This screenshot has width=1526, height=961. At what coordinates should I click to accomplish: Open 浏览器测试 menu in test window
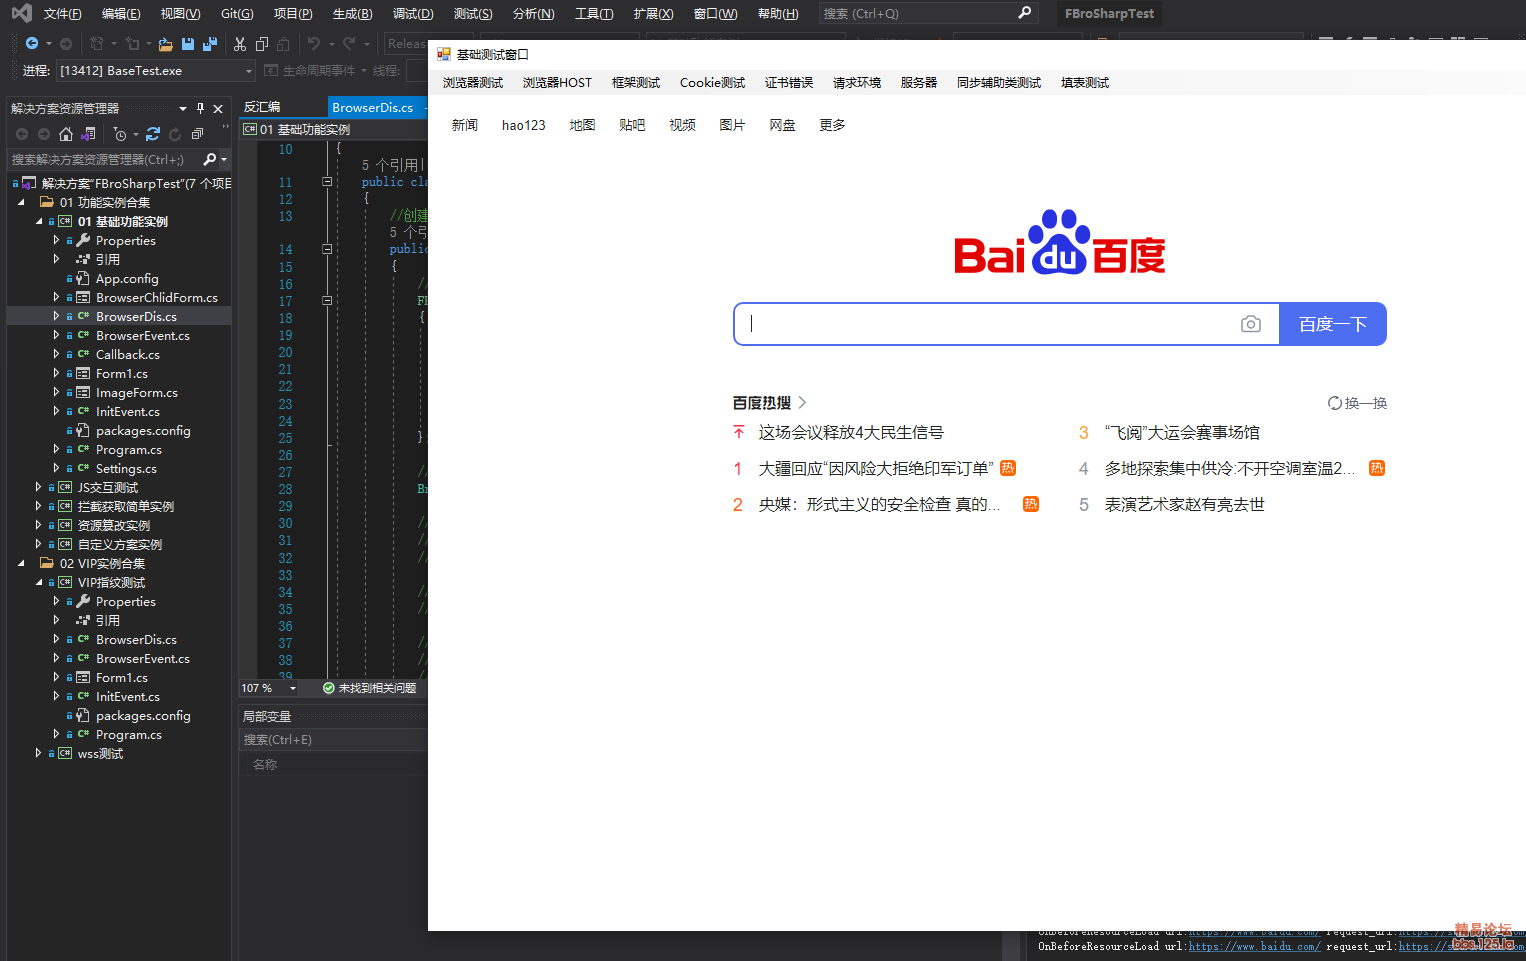473,83
